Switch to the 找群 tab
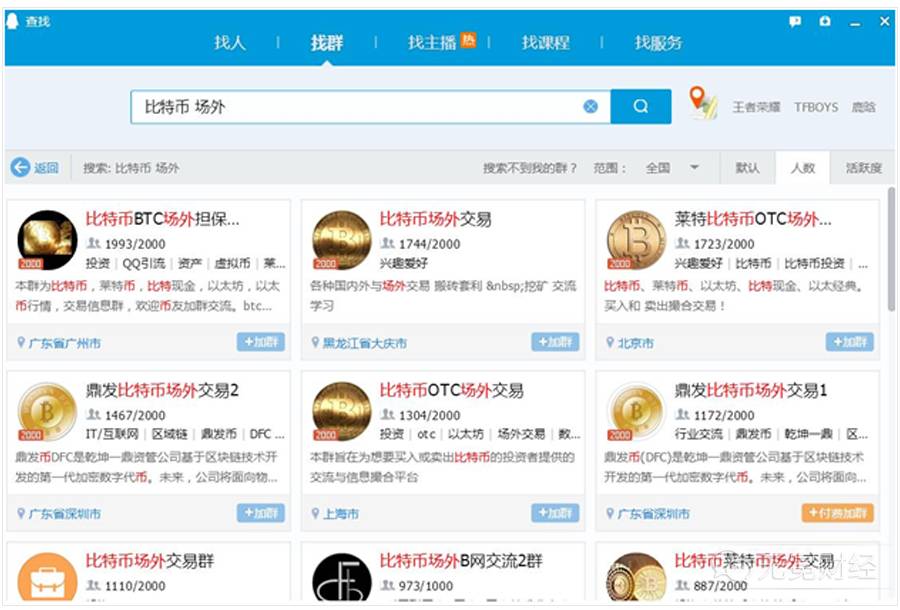 tap(327, 42)
